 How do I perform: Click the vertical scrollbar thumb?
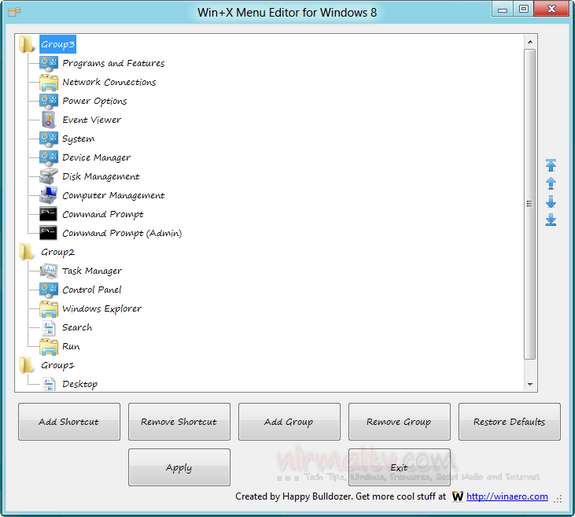click(x=530, y=204)
